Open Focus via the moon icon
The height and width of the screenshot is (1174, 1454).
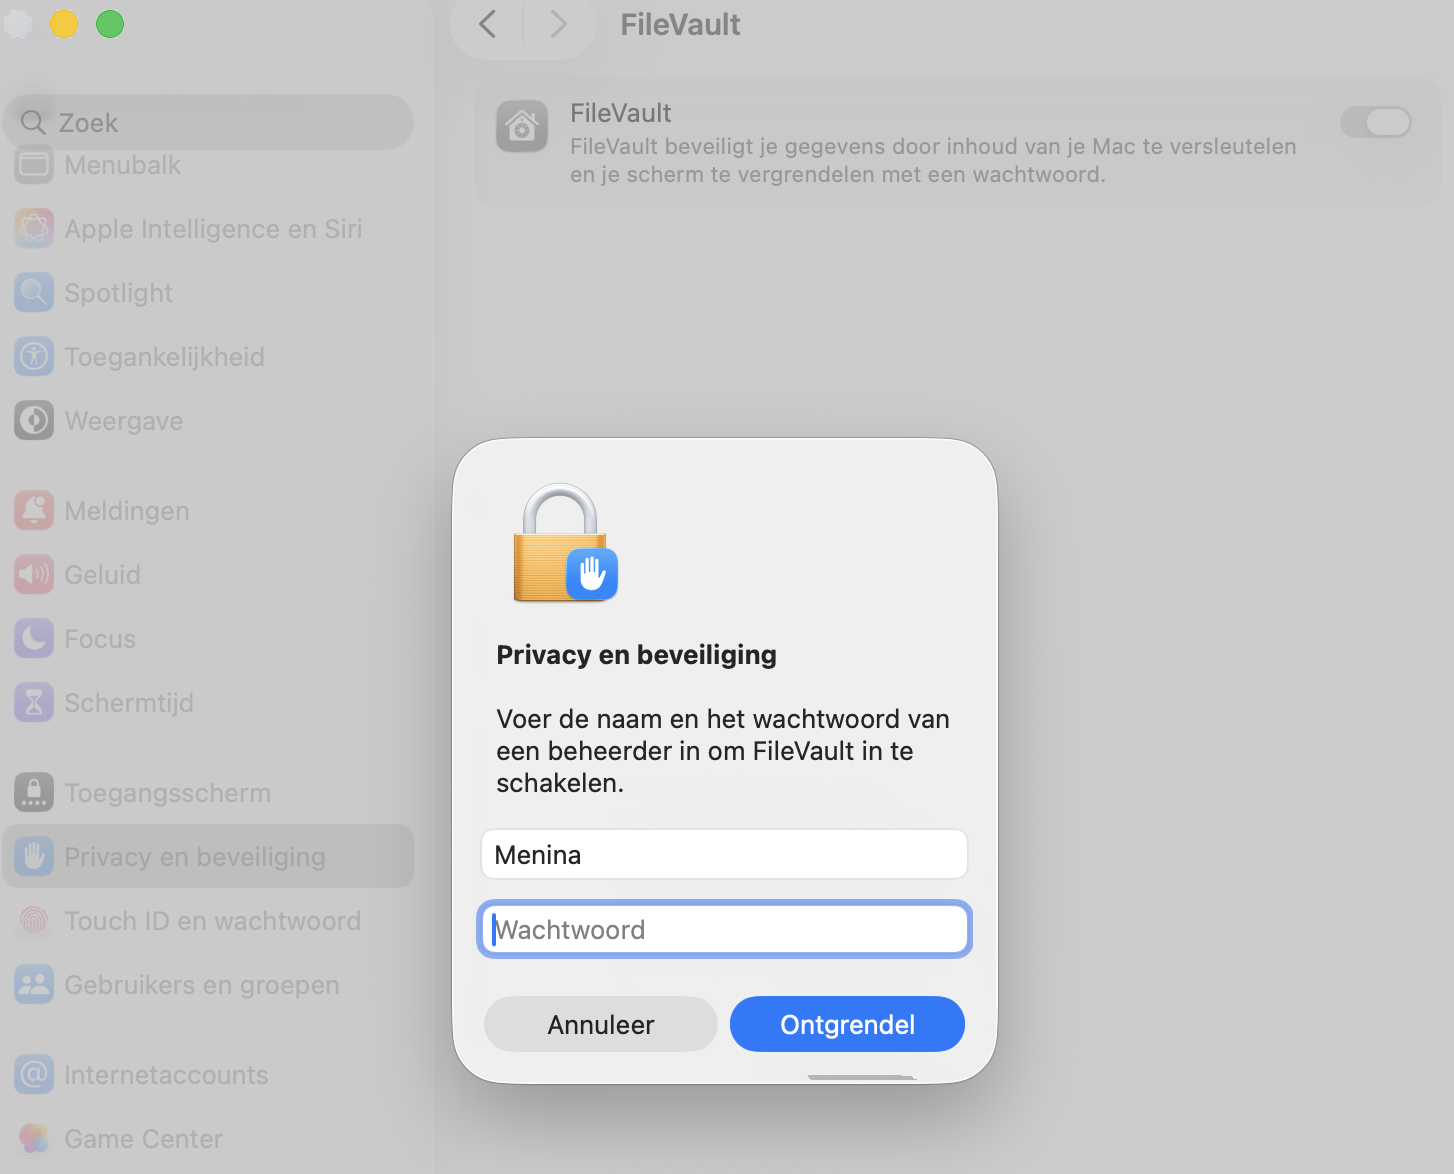pos(34,638)
